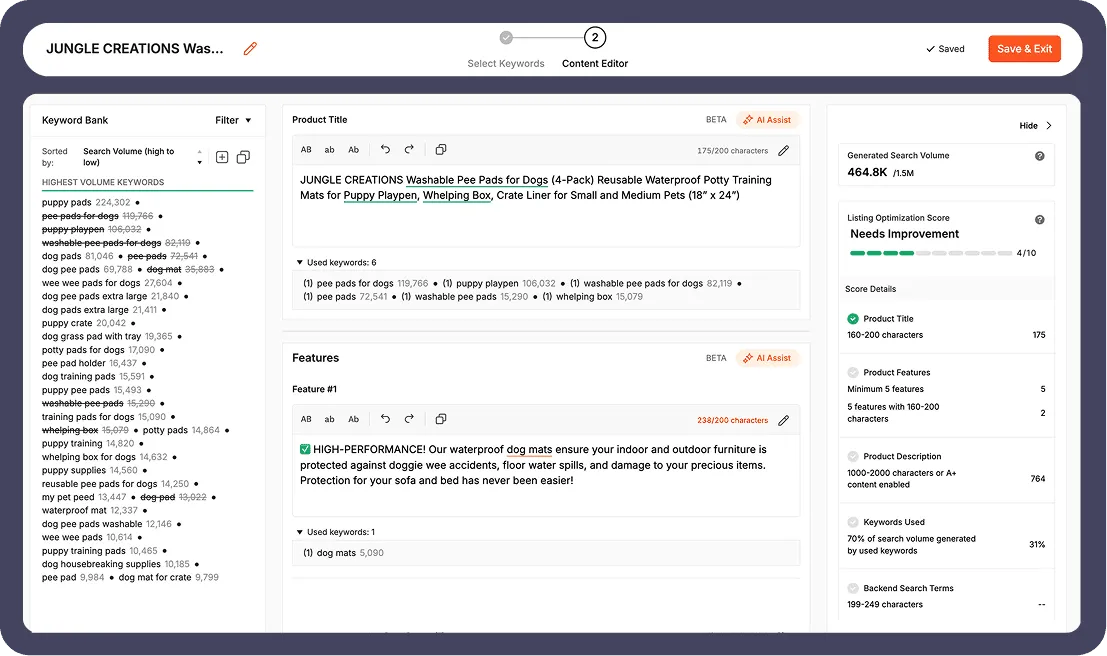Click the Saved status indicator
Image resolution: width=1107 pixels, height=656 pixels.
click(x=945, y=49)
